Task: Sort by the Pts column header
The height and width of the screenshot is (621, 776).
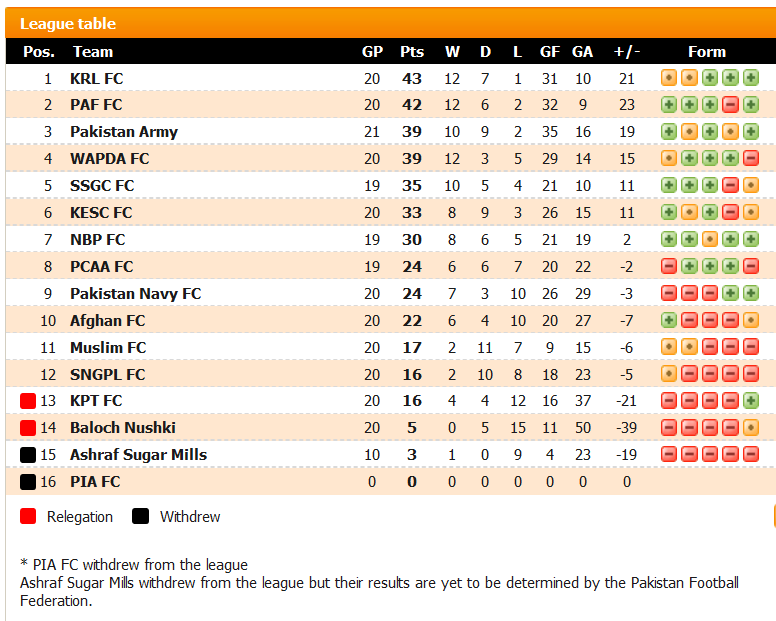Action: click(412, 51)
